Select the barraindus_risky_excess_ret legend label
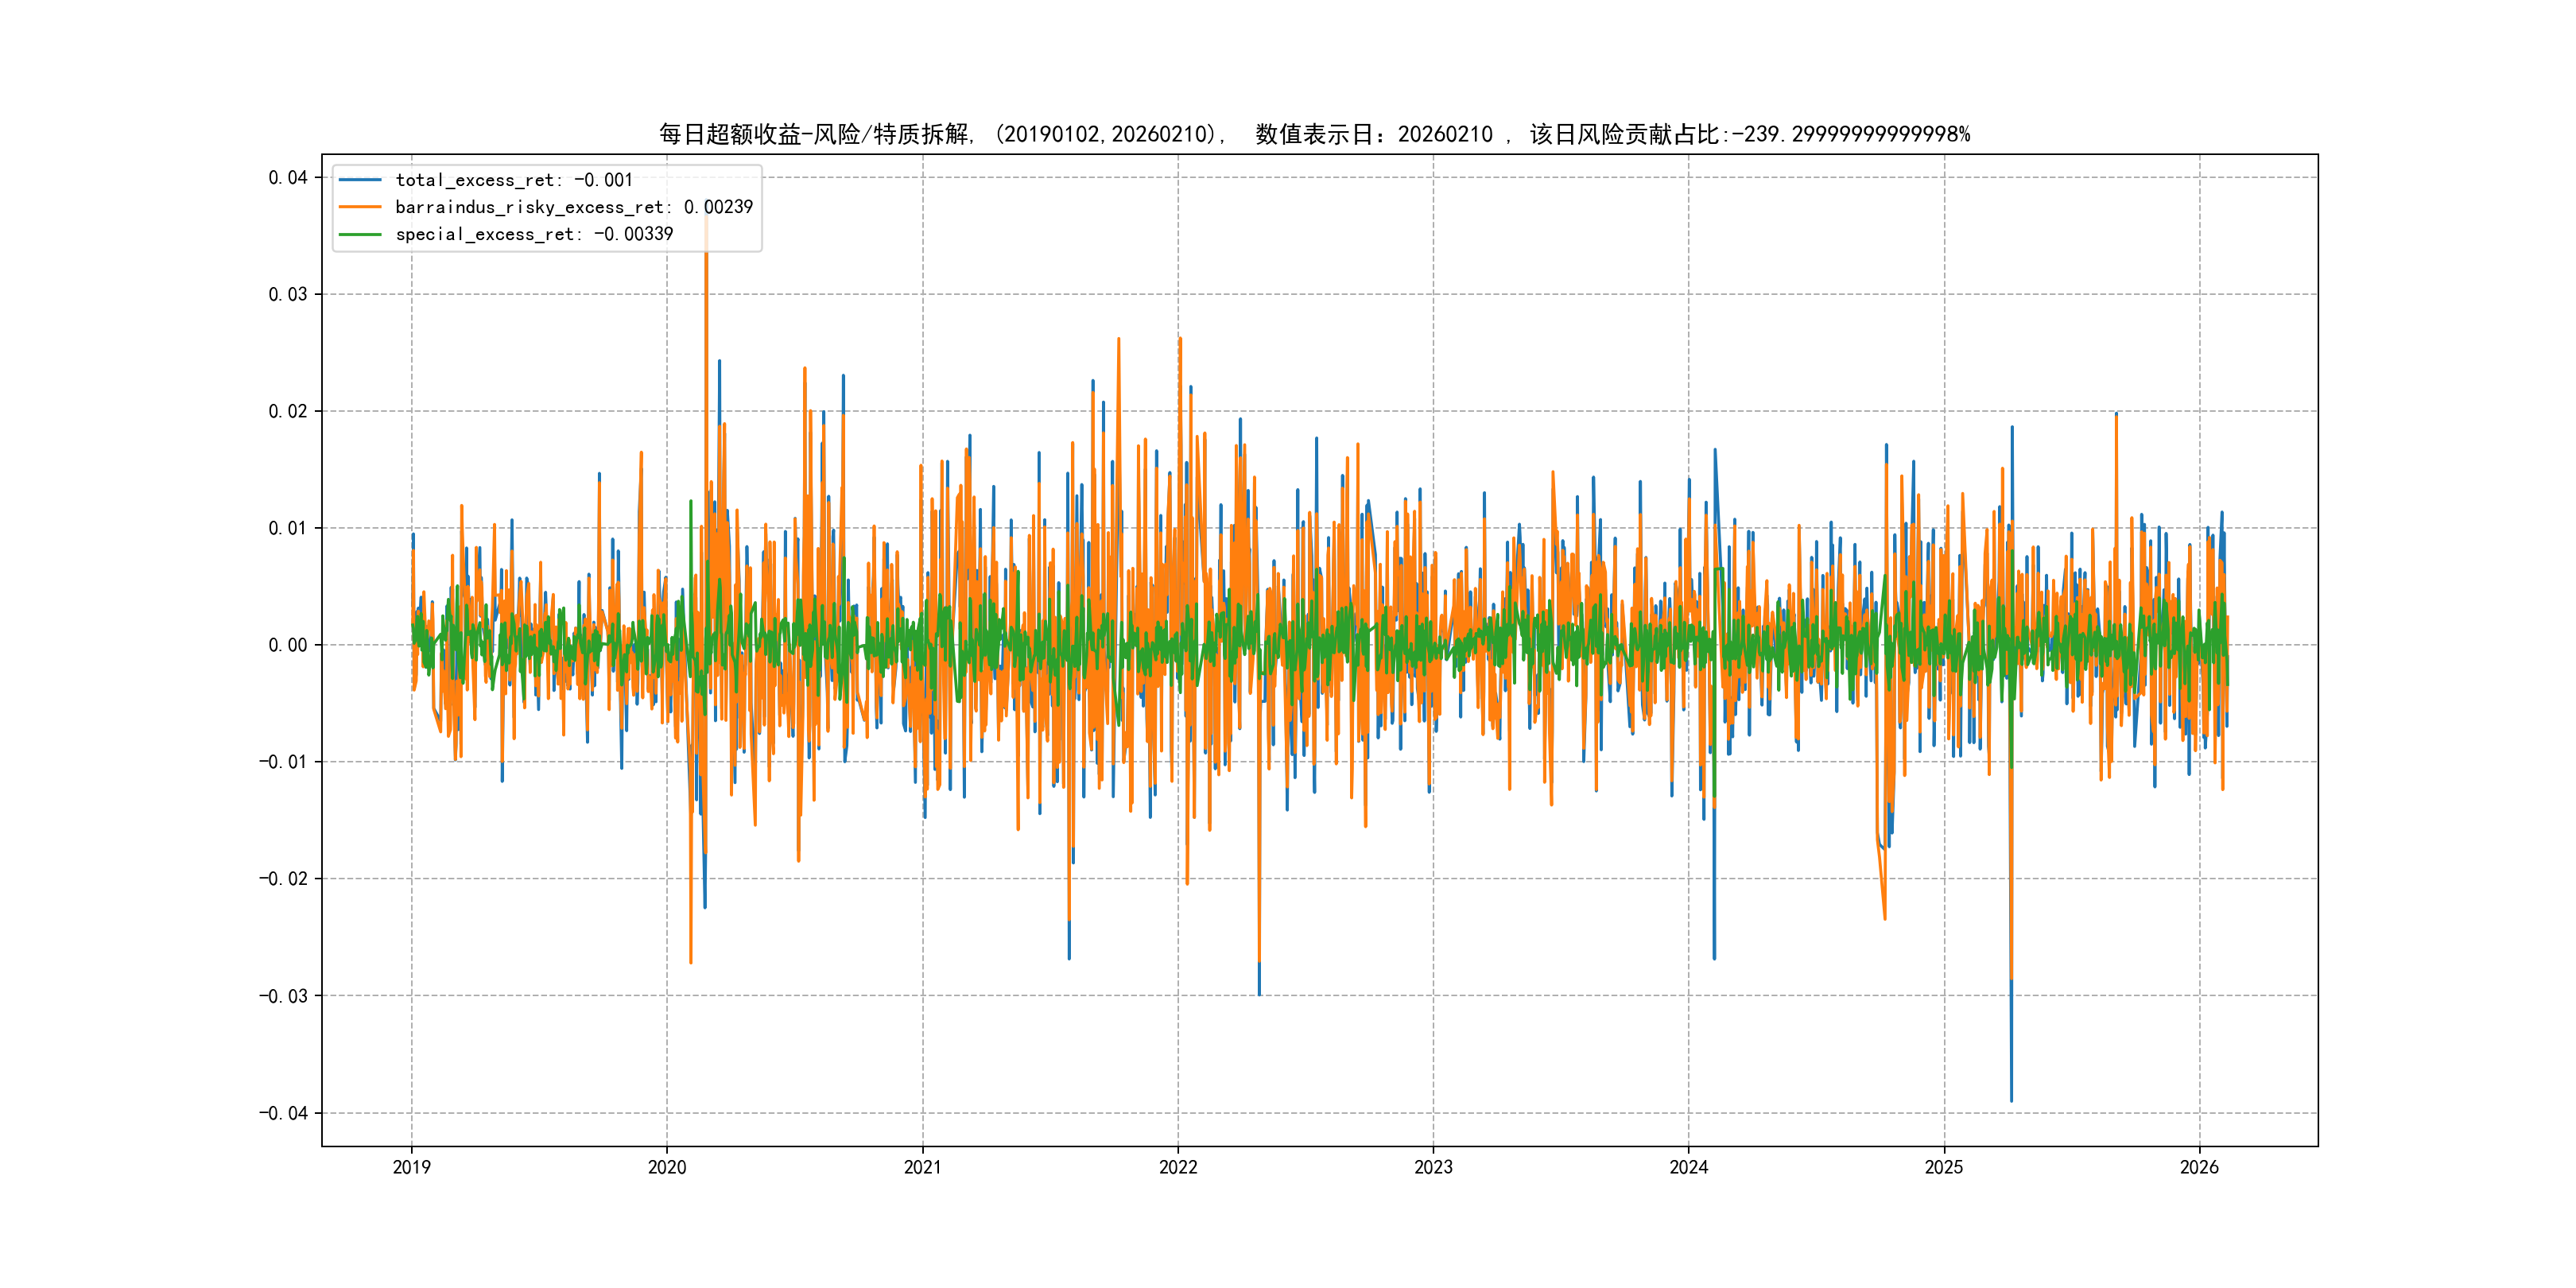 coord(574,207)
